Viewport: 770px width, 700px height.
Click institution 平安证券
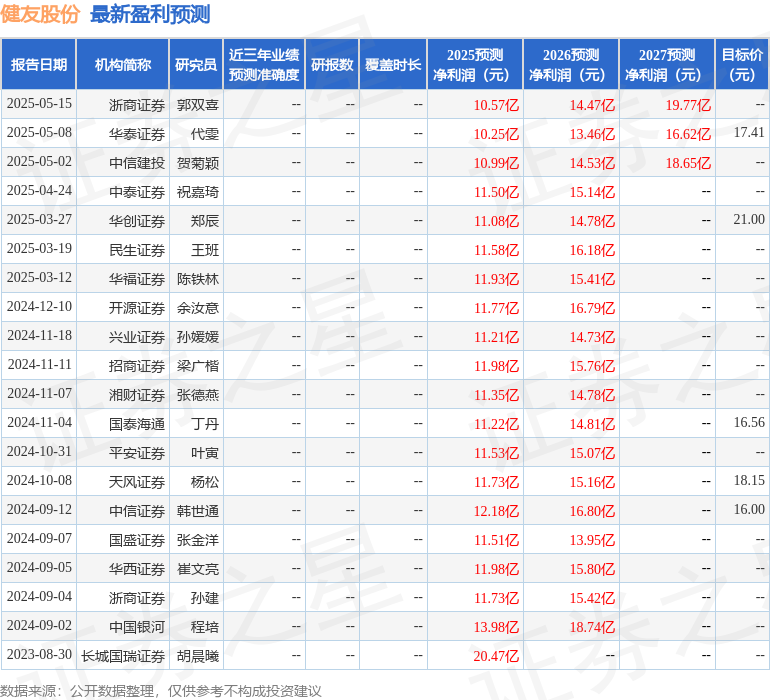click(137, 453)
